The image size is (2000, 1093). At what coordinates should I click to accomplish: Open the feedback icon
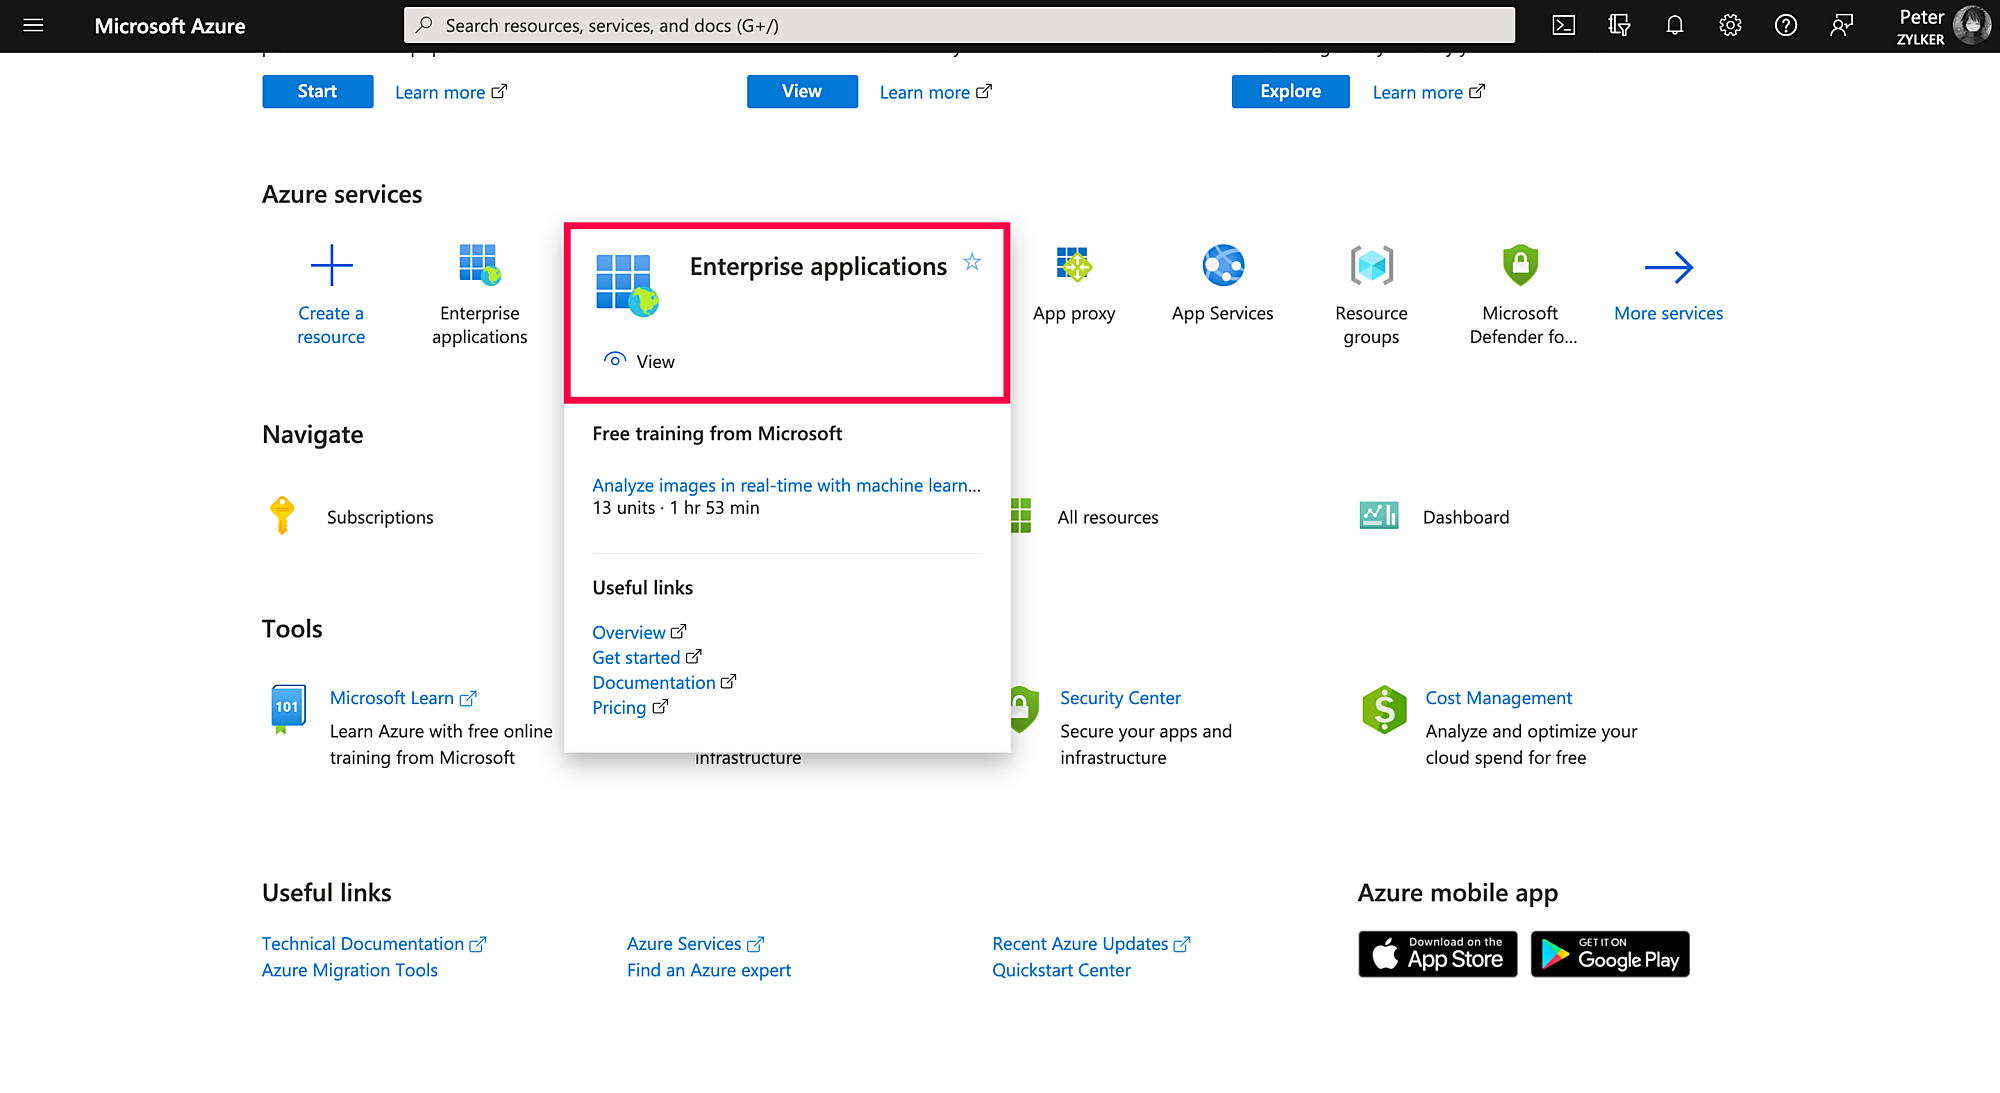coord(1841,26)
